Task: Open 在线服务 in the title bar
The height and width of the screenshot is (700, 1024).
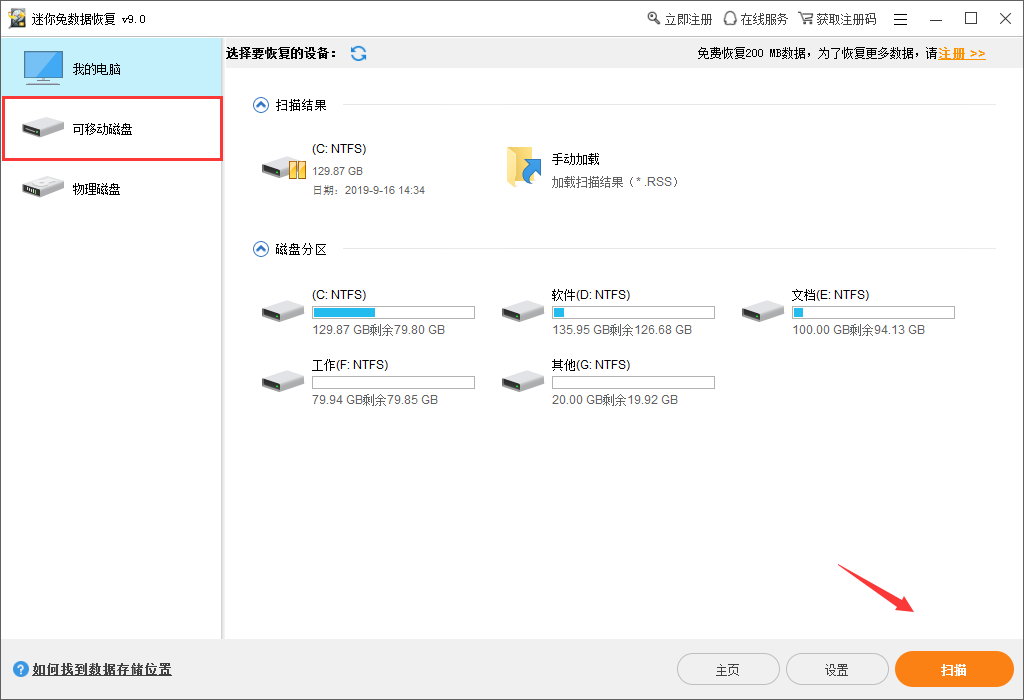Action: tap(756, 19)
